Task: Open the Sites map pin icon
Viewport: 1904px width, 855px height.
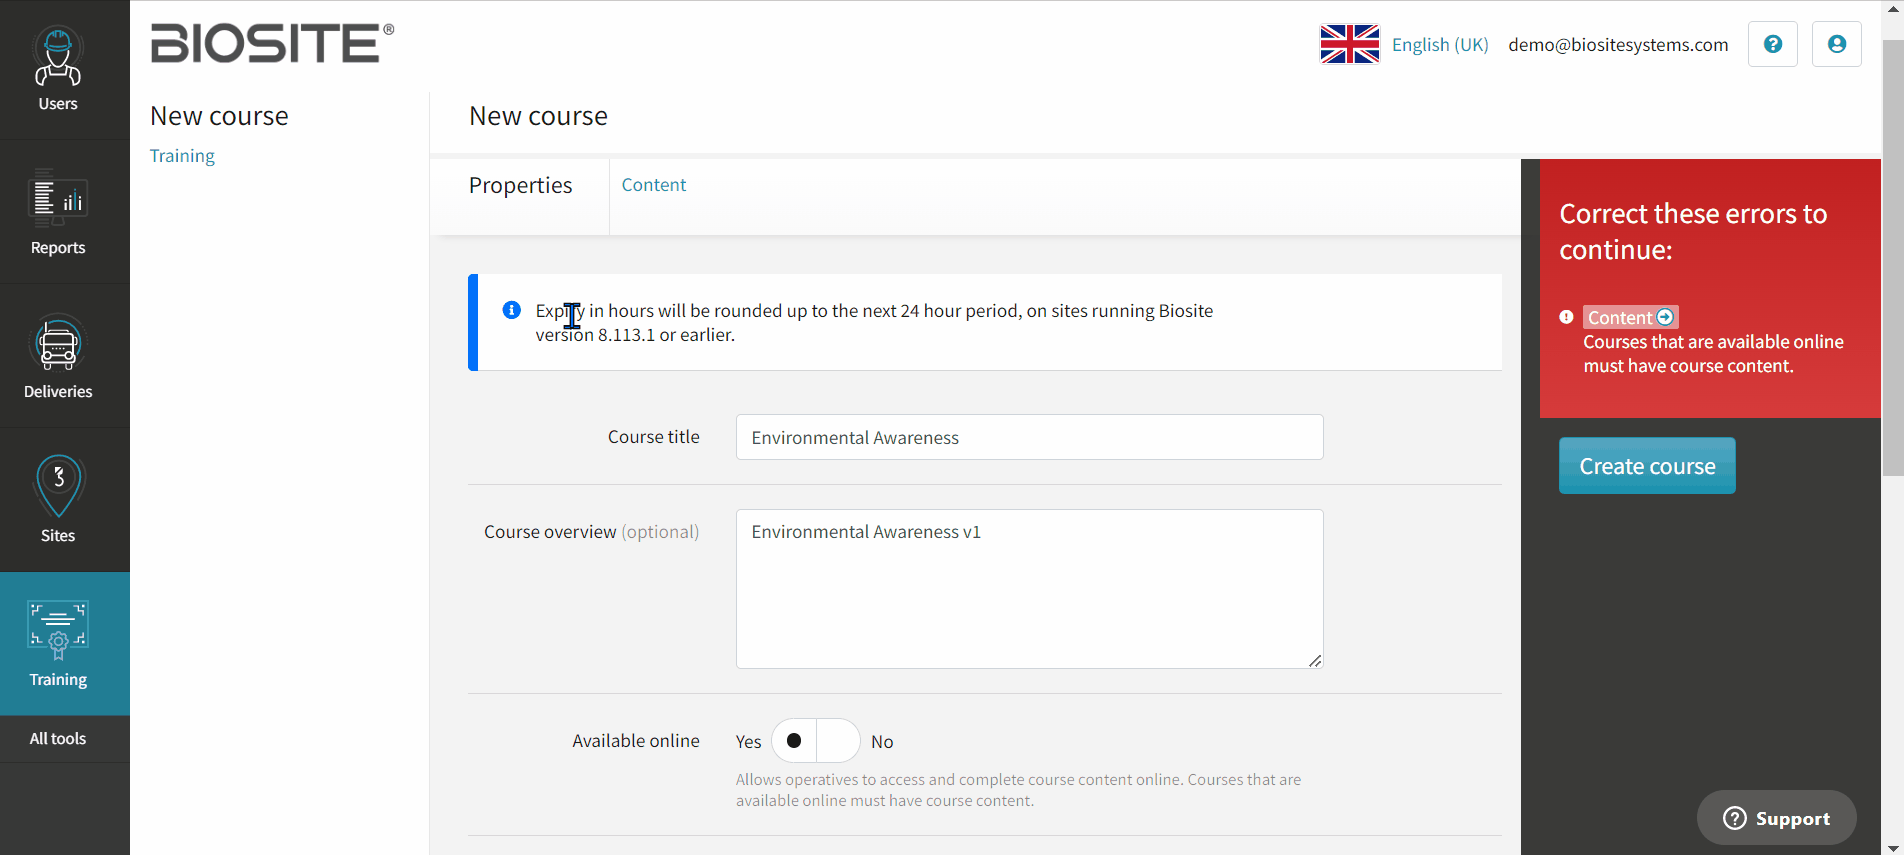Action: (59, 487)
